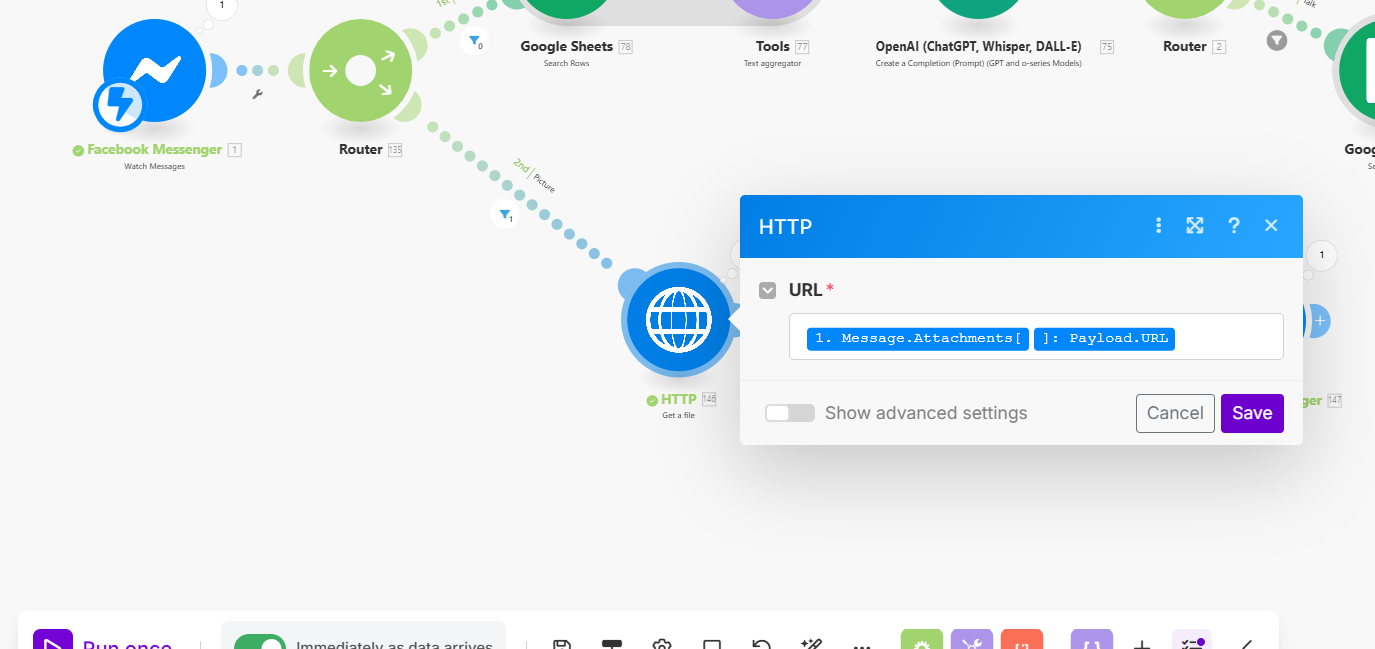This screenshot has width=1375, height=649.
Task: Click the Watch Messages subtitle
Action: pos(154,166)
